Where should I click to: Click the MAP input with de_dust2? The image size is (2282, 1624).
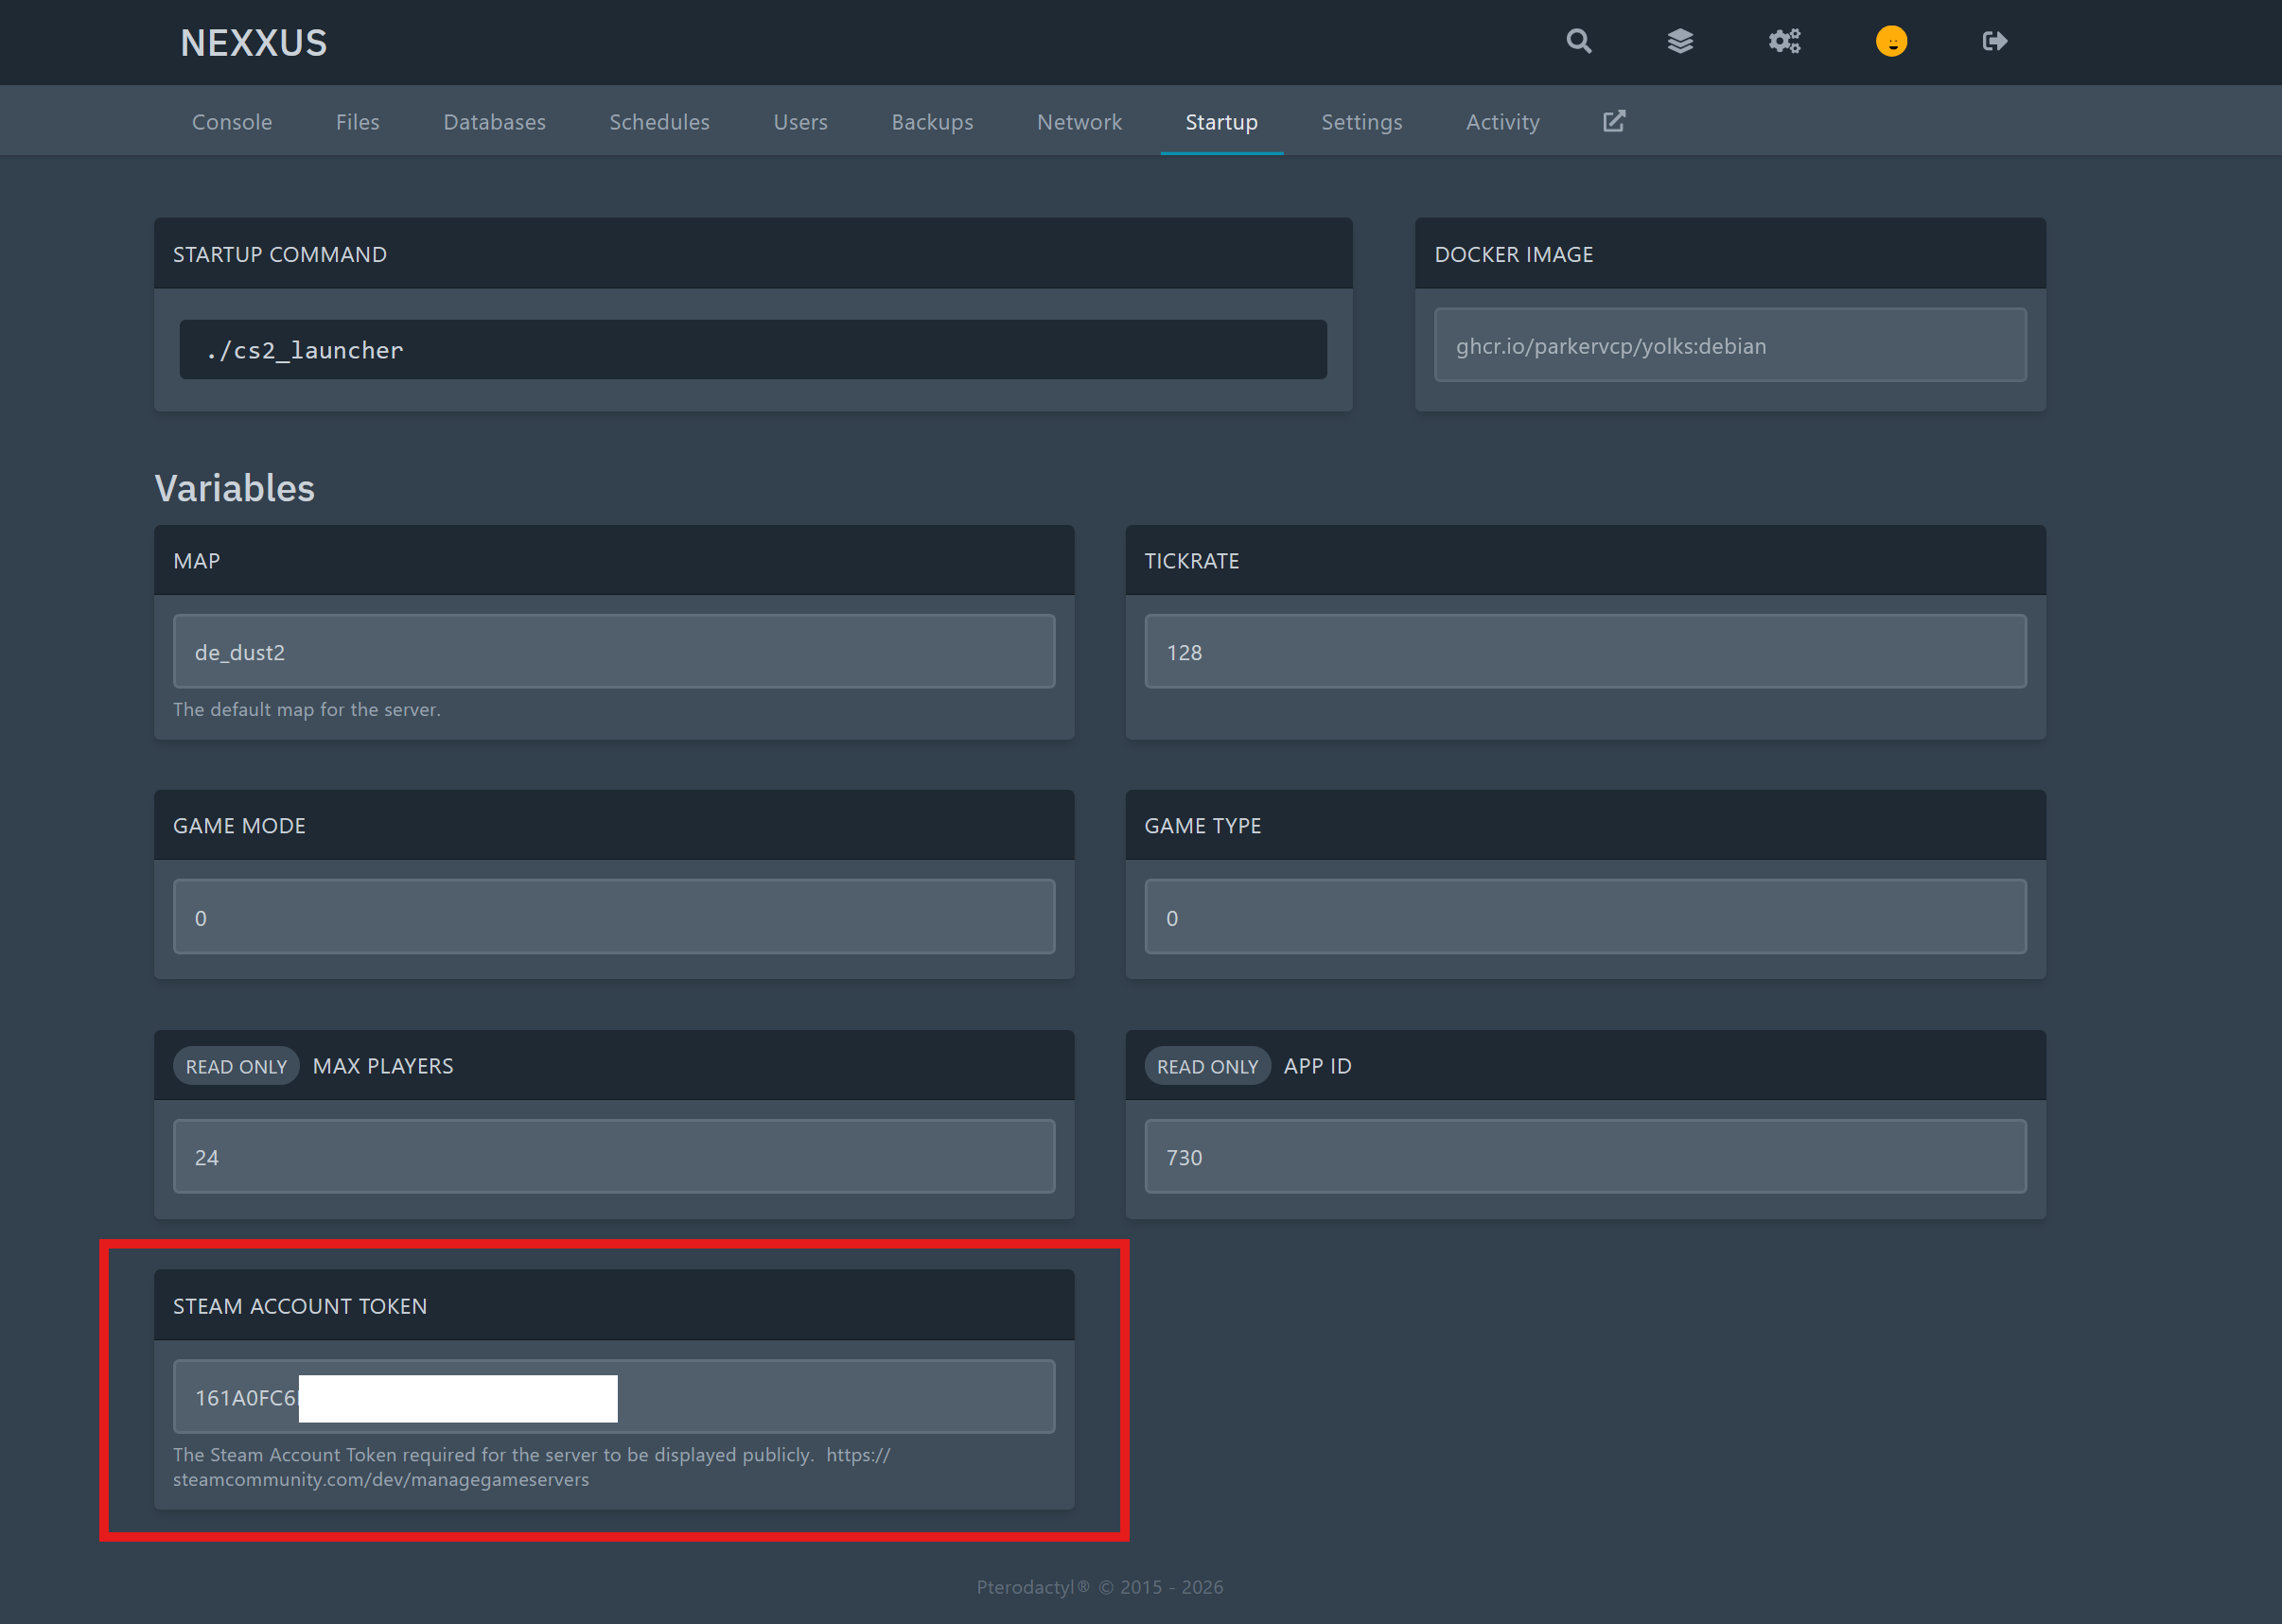click(614, 651)
